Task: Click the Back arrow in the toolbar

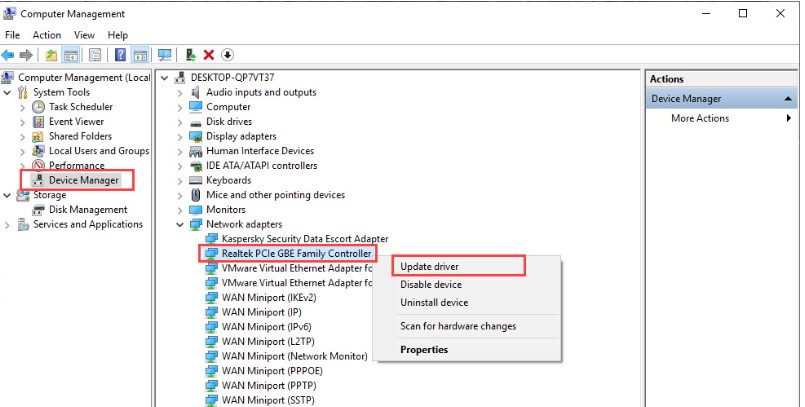Action: click(x=9, y=55)
